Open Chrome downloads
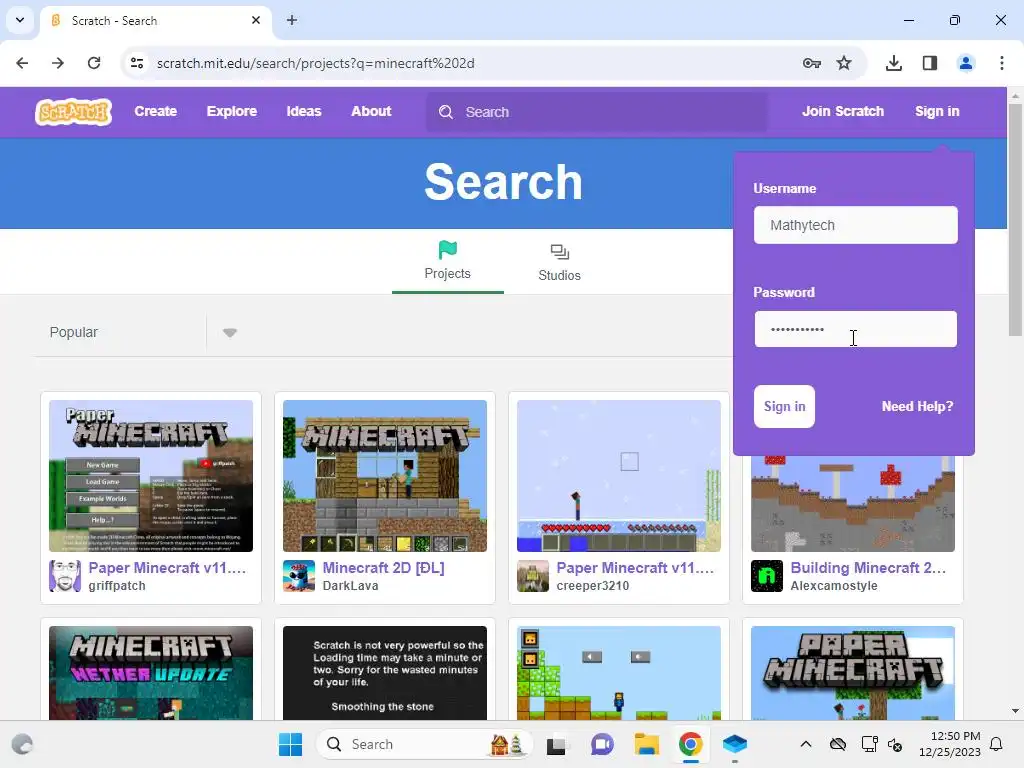Screen dimensions: 1024x768 tap(894, 63)
